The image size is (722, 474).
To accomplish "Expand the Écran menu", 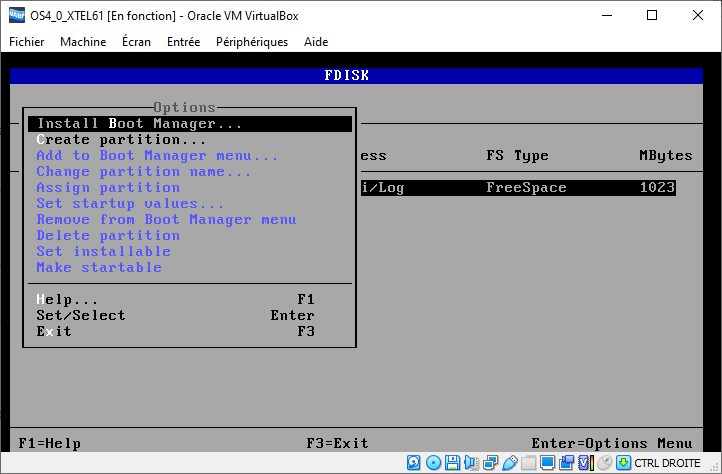I will pyautogui.click(x=136, y=42).
